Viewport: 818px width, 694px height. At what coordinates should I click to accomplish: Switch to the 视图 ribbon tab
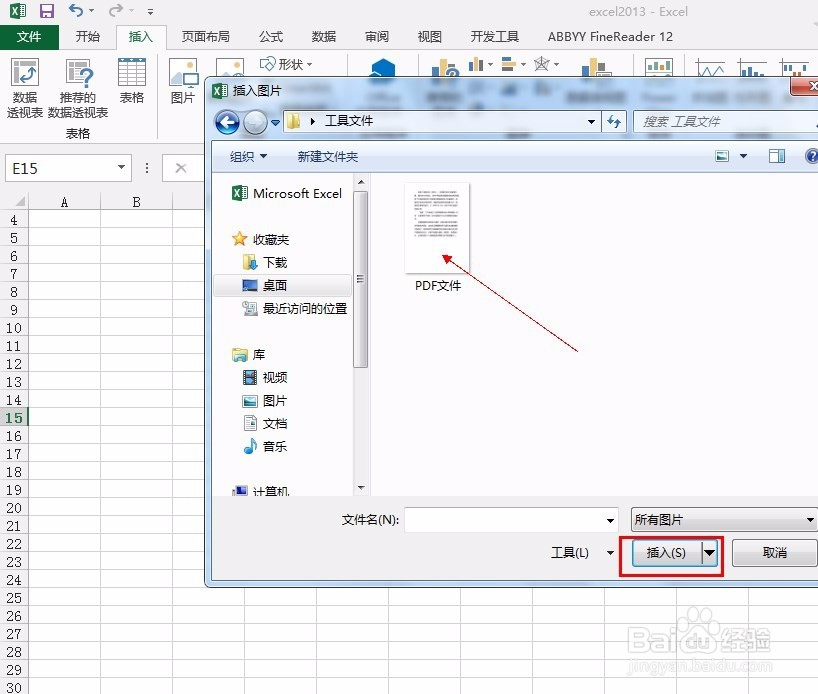(x=429, y=37)
